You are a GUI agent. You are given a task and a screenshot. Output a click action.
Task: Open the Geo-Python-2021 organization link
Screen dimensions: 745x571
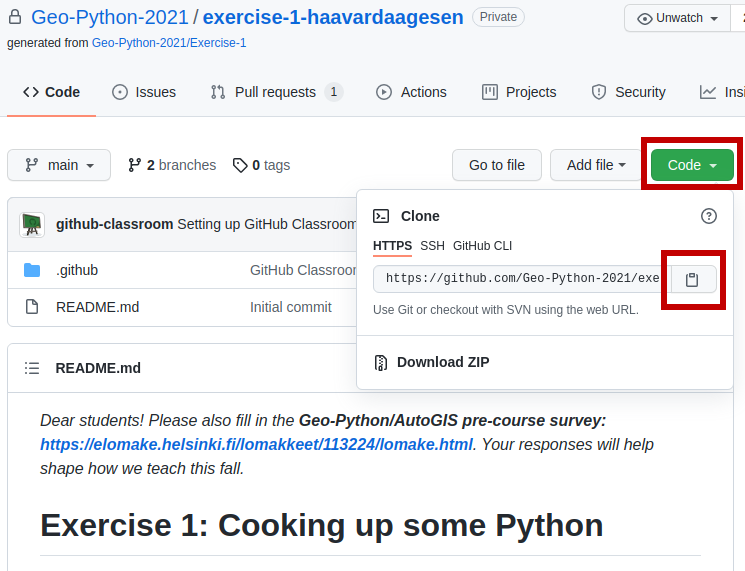coord(110,18)
